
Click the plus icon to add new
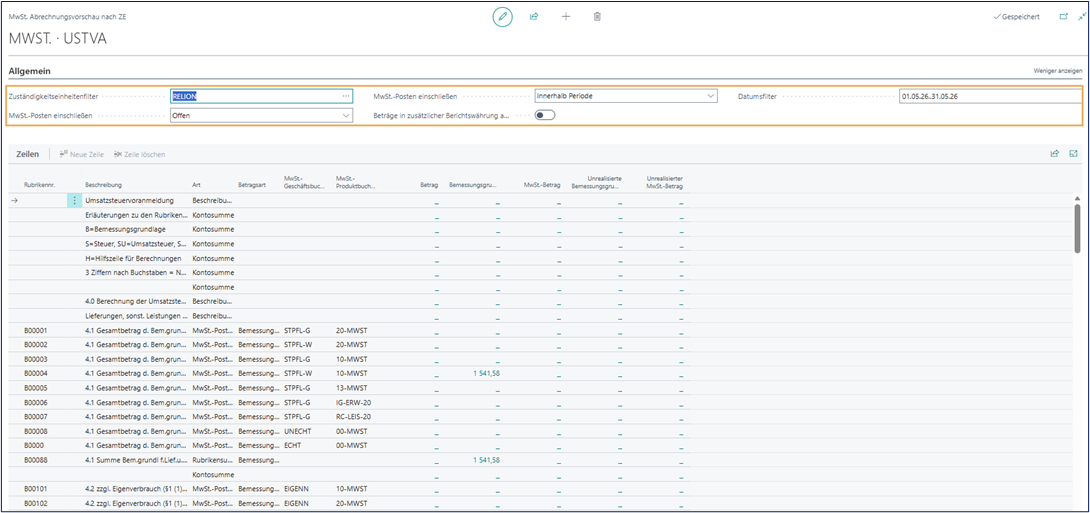coord(566,17)
